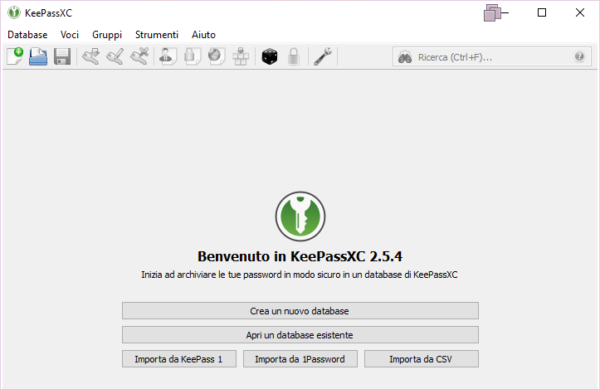Click the Benvenuto in KeePassXC 2.5.4 heading
This screenshot has height=389, width=600.
tap(300, 256)
